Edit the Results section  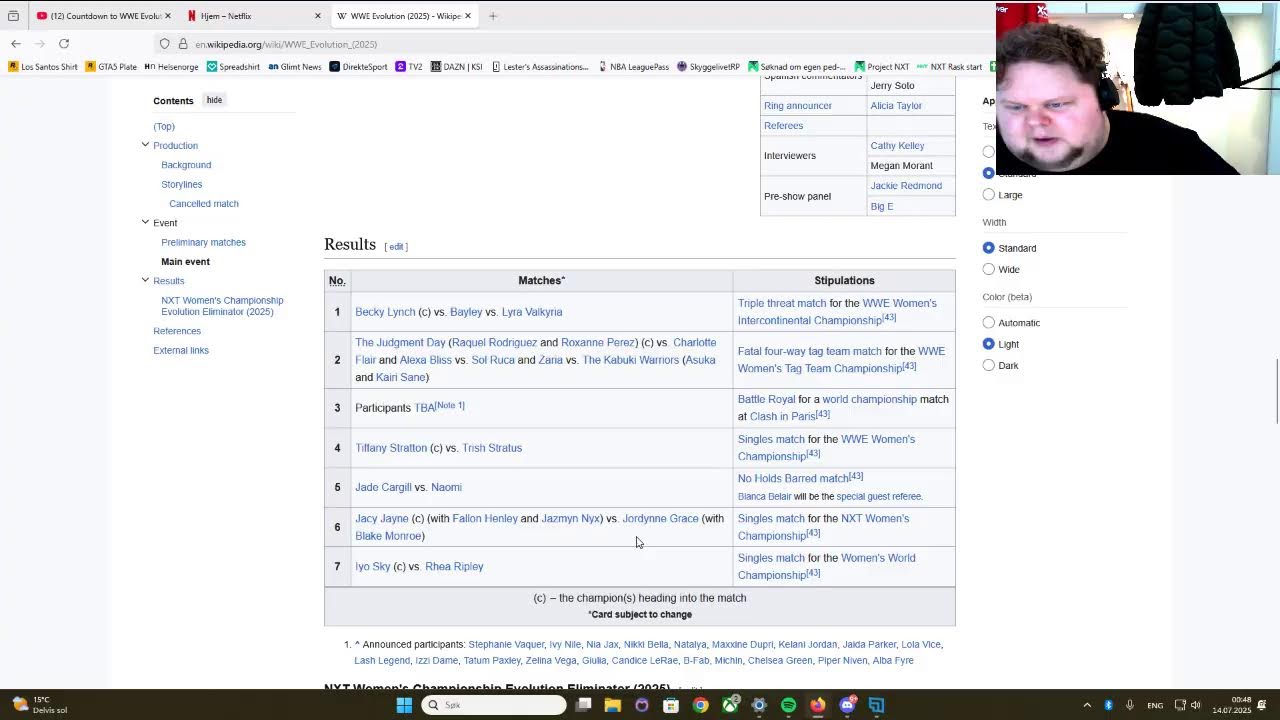(396, 246)
